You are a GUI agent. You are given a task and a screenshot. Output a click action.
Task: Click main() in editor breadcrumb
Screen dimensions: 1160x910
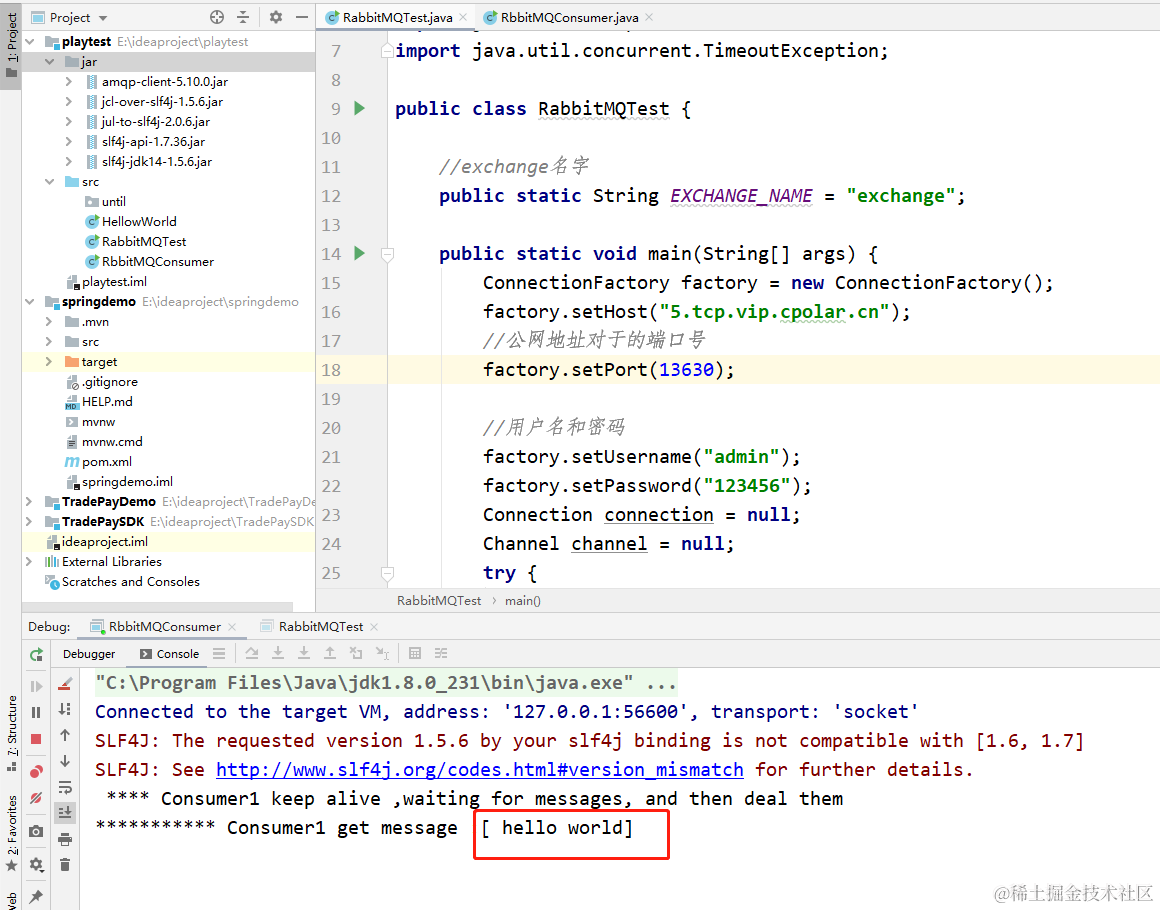point(522,601)
